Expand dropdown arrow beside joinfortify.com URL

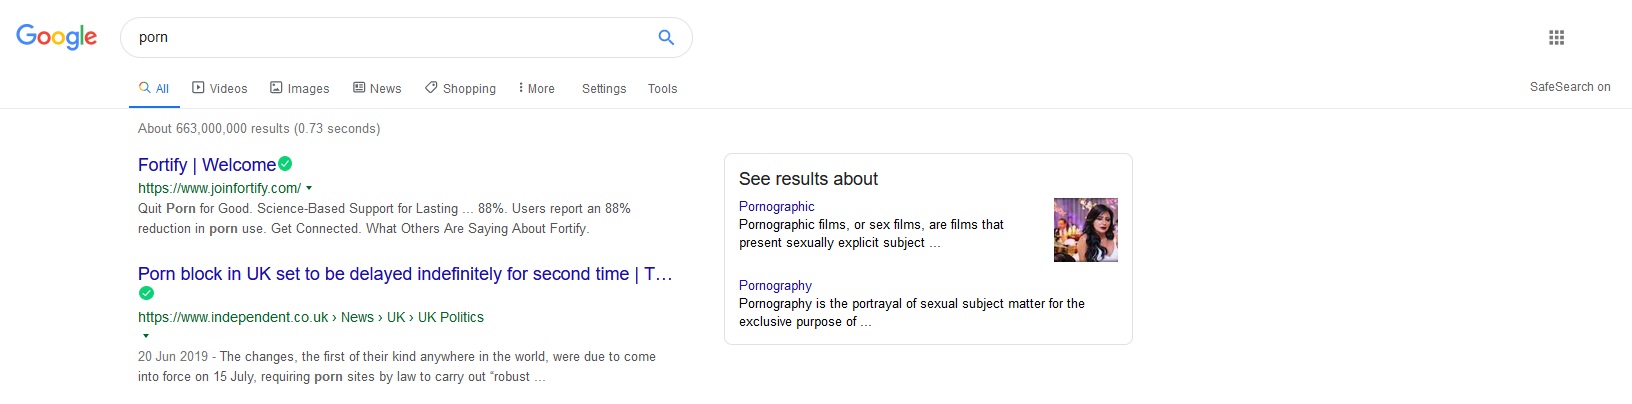[309, 188]
